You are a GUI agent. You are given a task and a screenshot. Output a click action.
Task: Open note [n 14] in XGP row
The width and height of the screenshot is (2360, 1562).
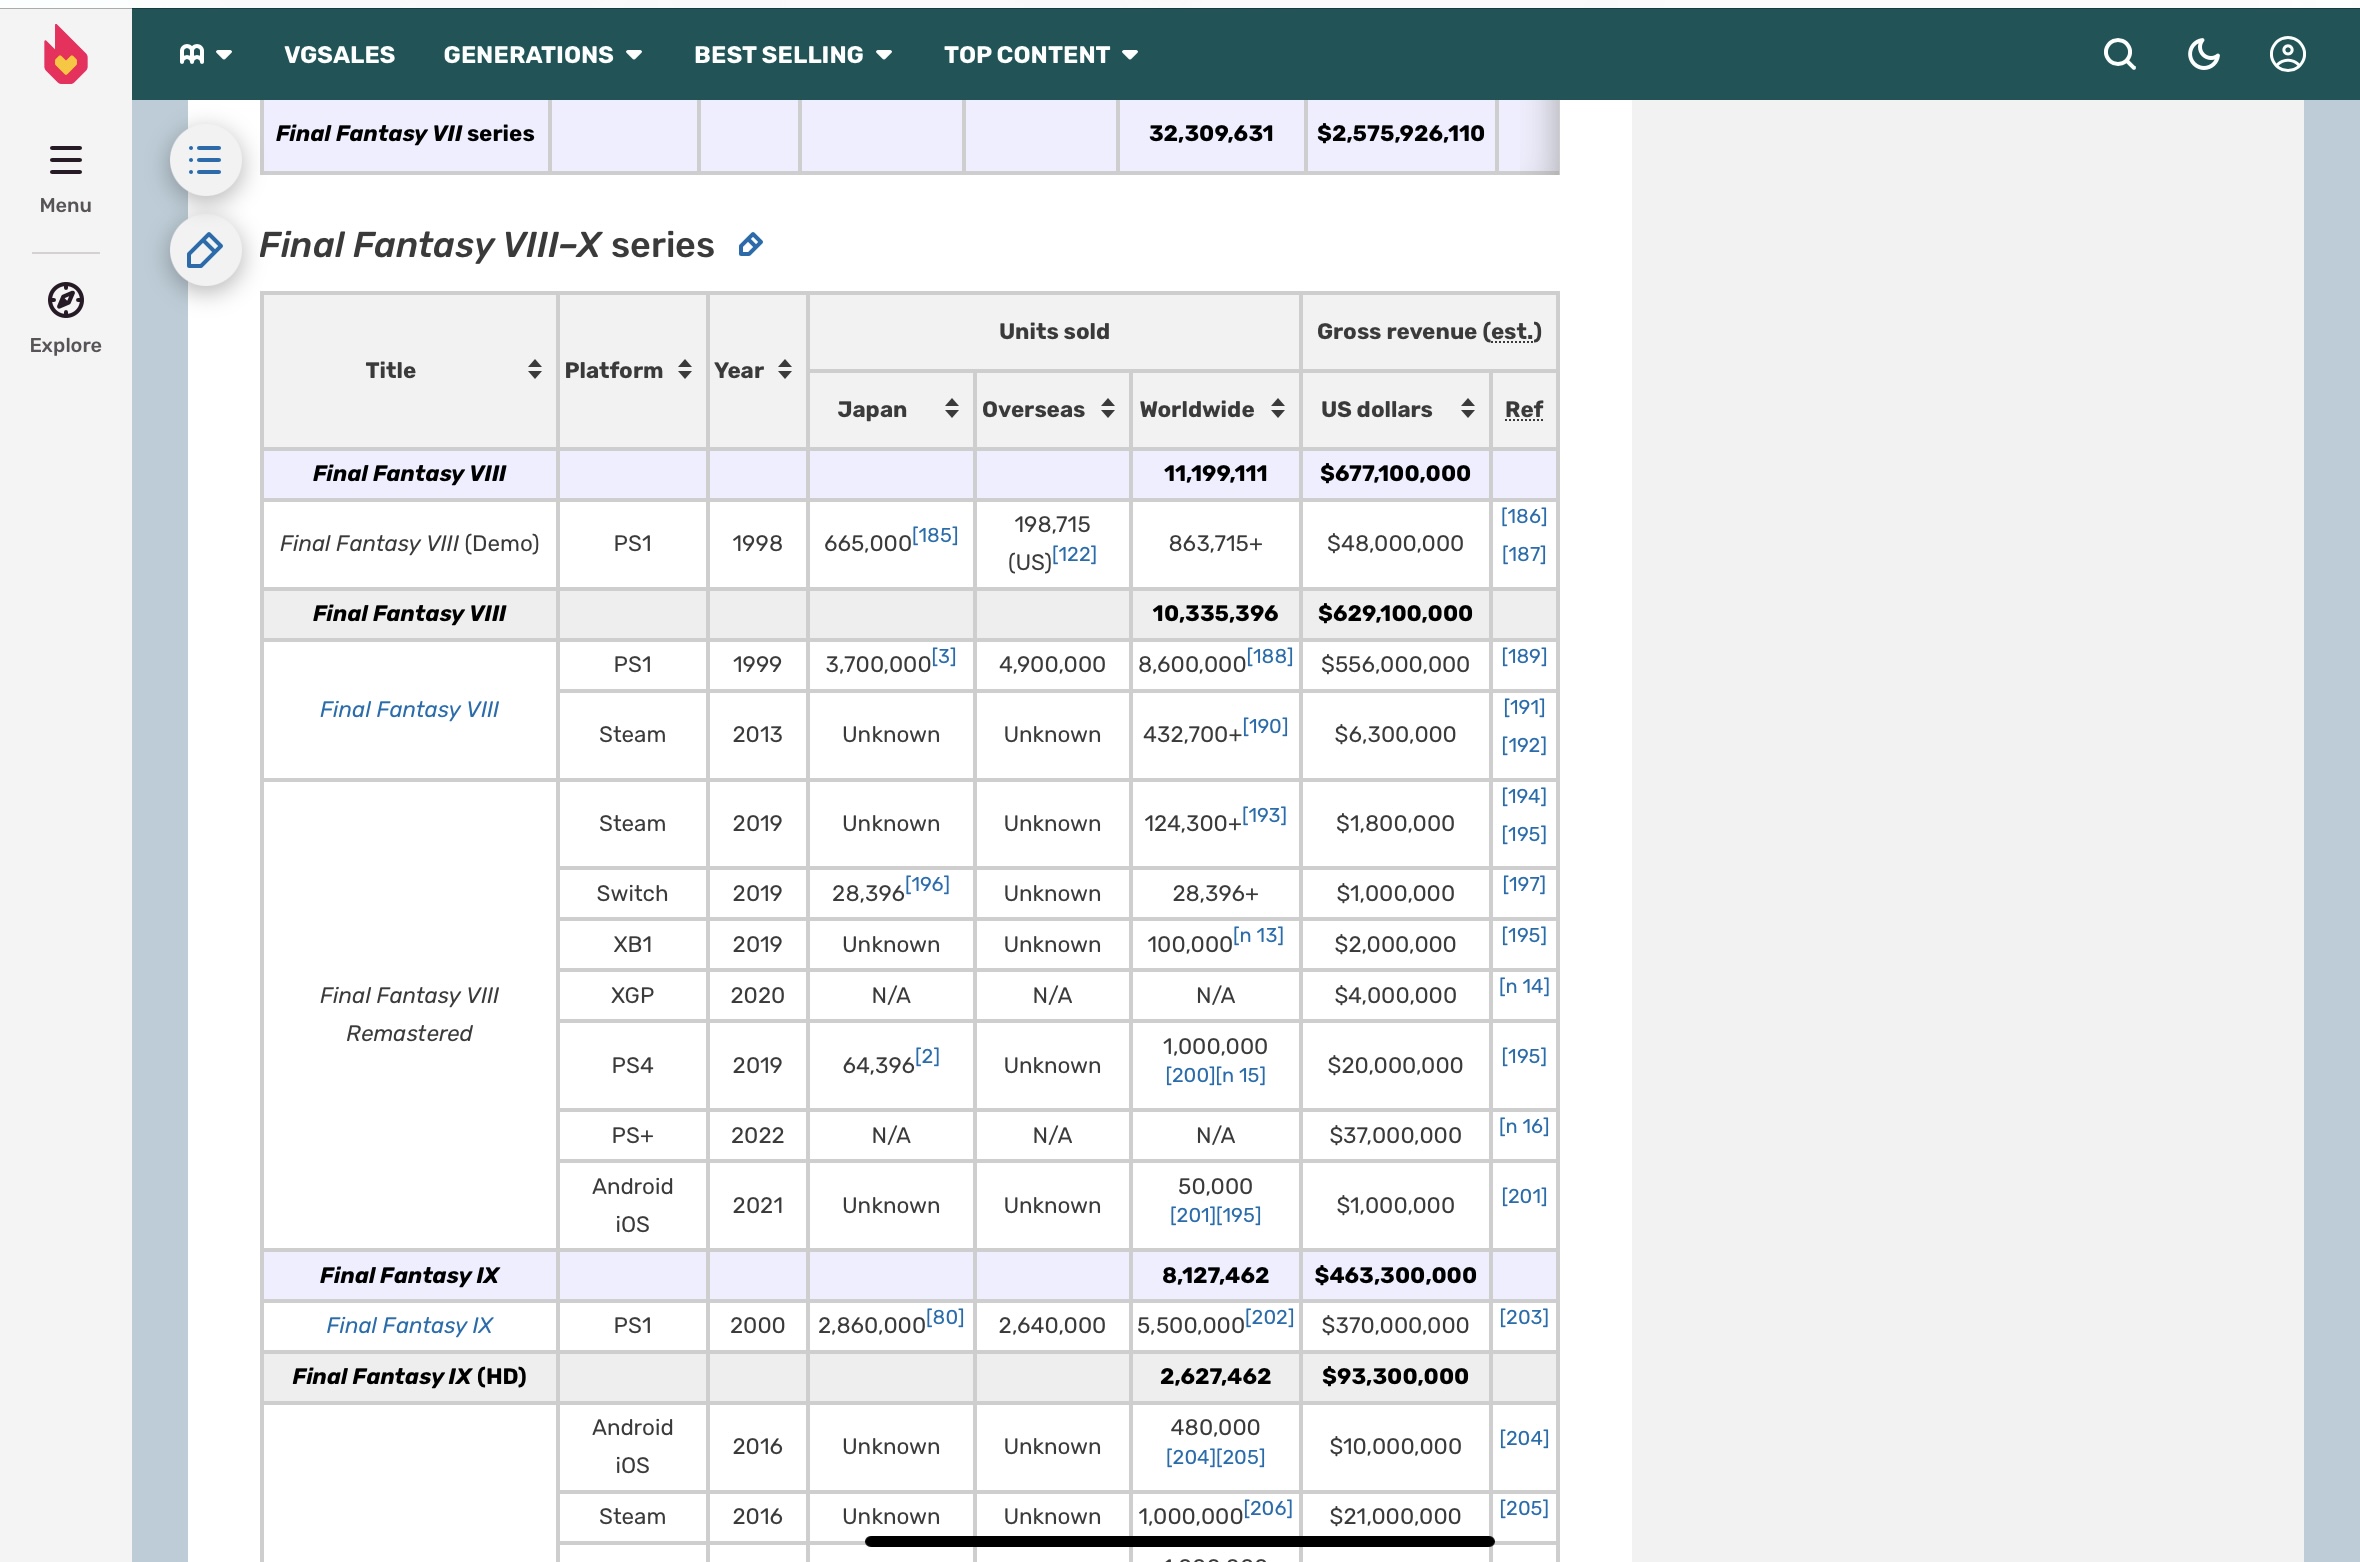tap(1524, 986)
